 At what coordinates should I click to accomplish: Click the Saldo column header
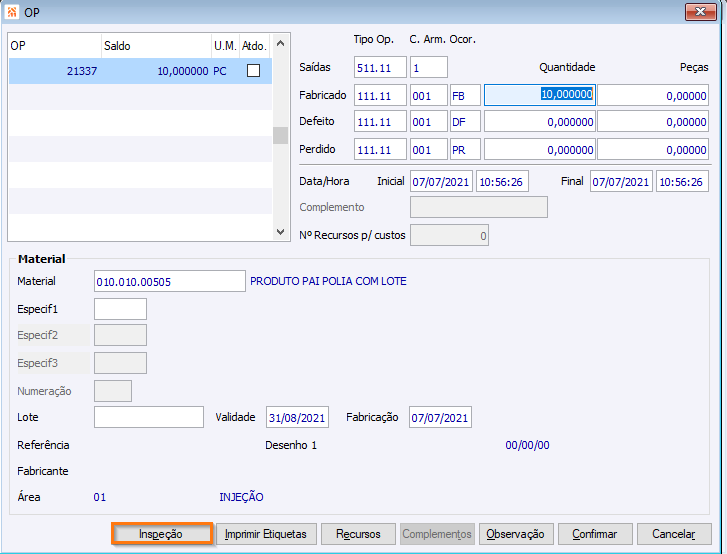point(156,45)
